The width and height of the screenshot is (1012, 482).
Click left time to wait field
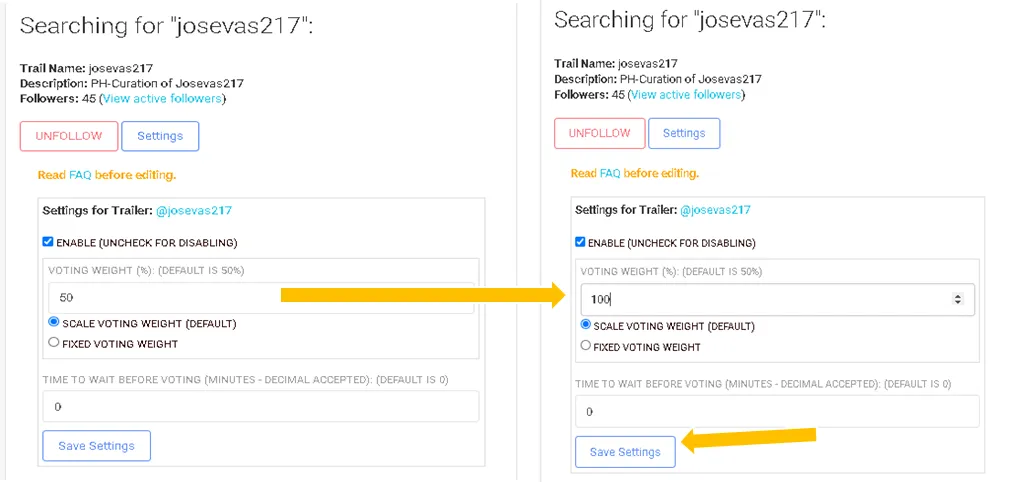[x=261, y=407]
